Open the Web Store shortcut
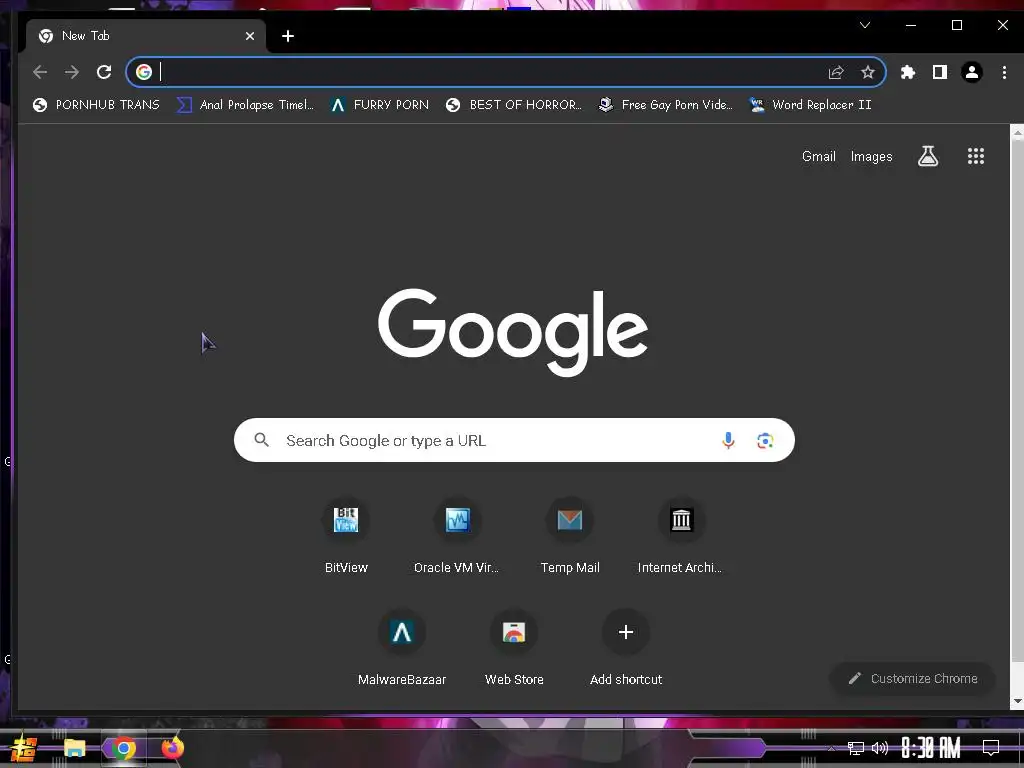This screenshot has width=1024, height=768. click(514, 648)
